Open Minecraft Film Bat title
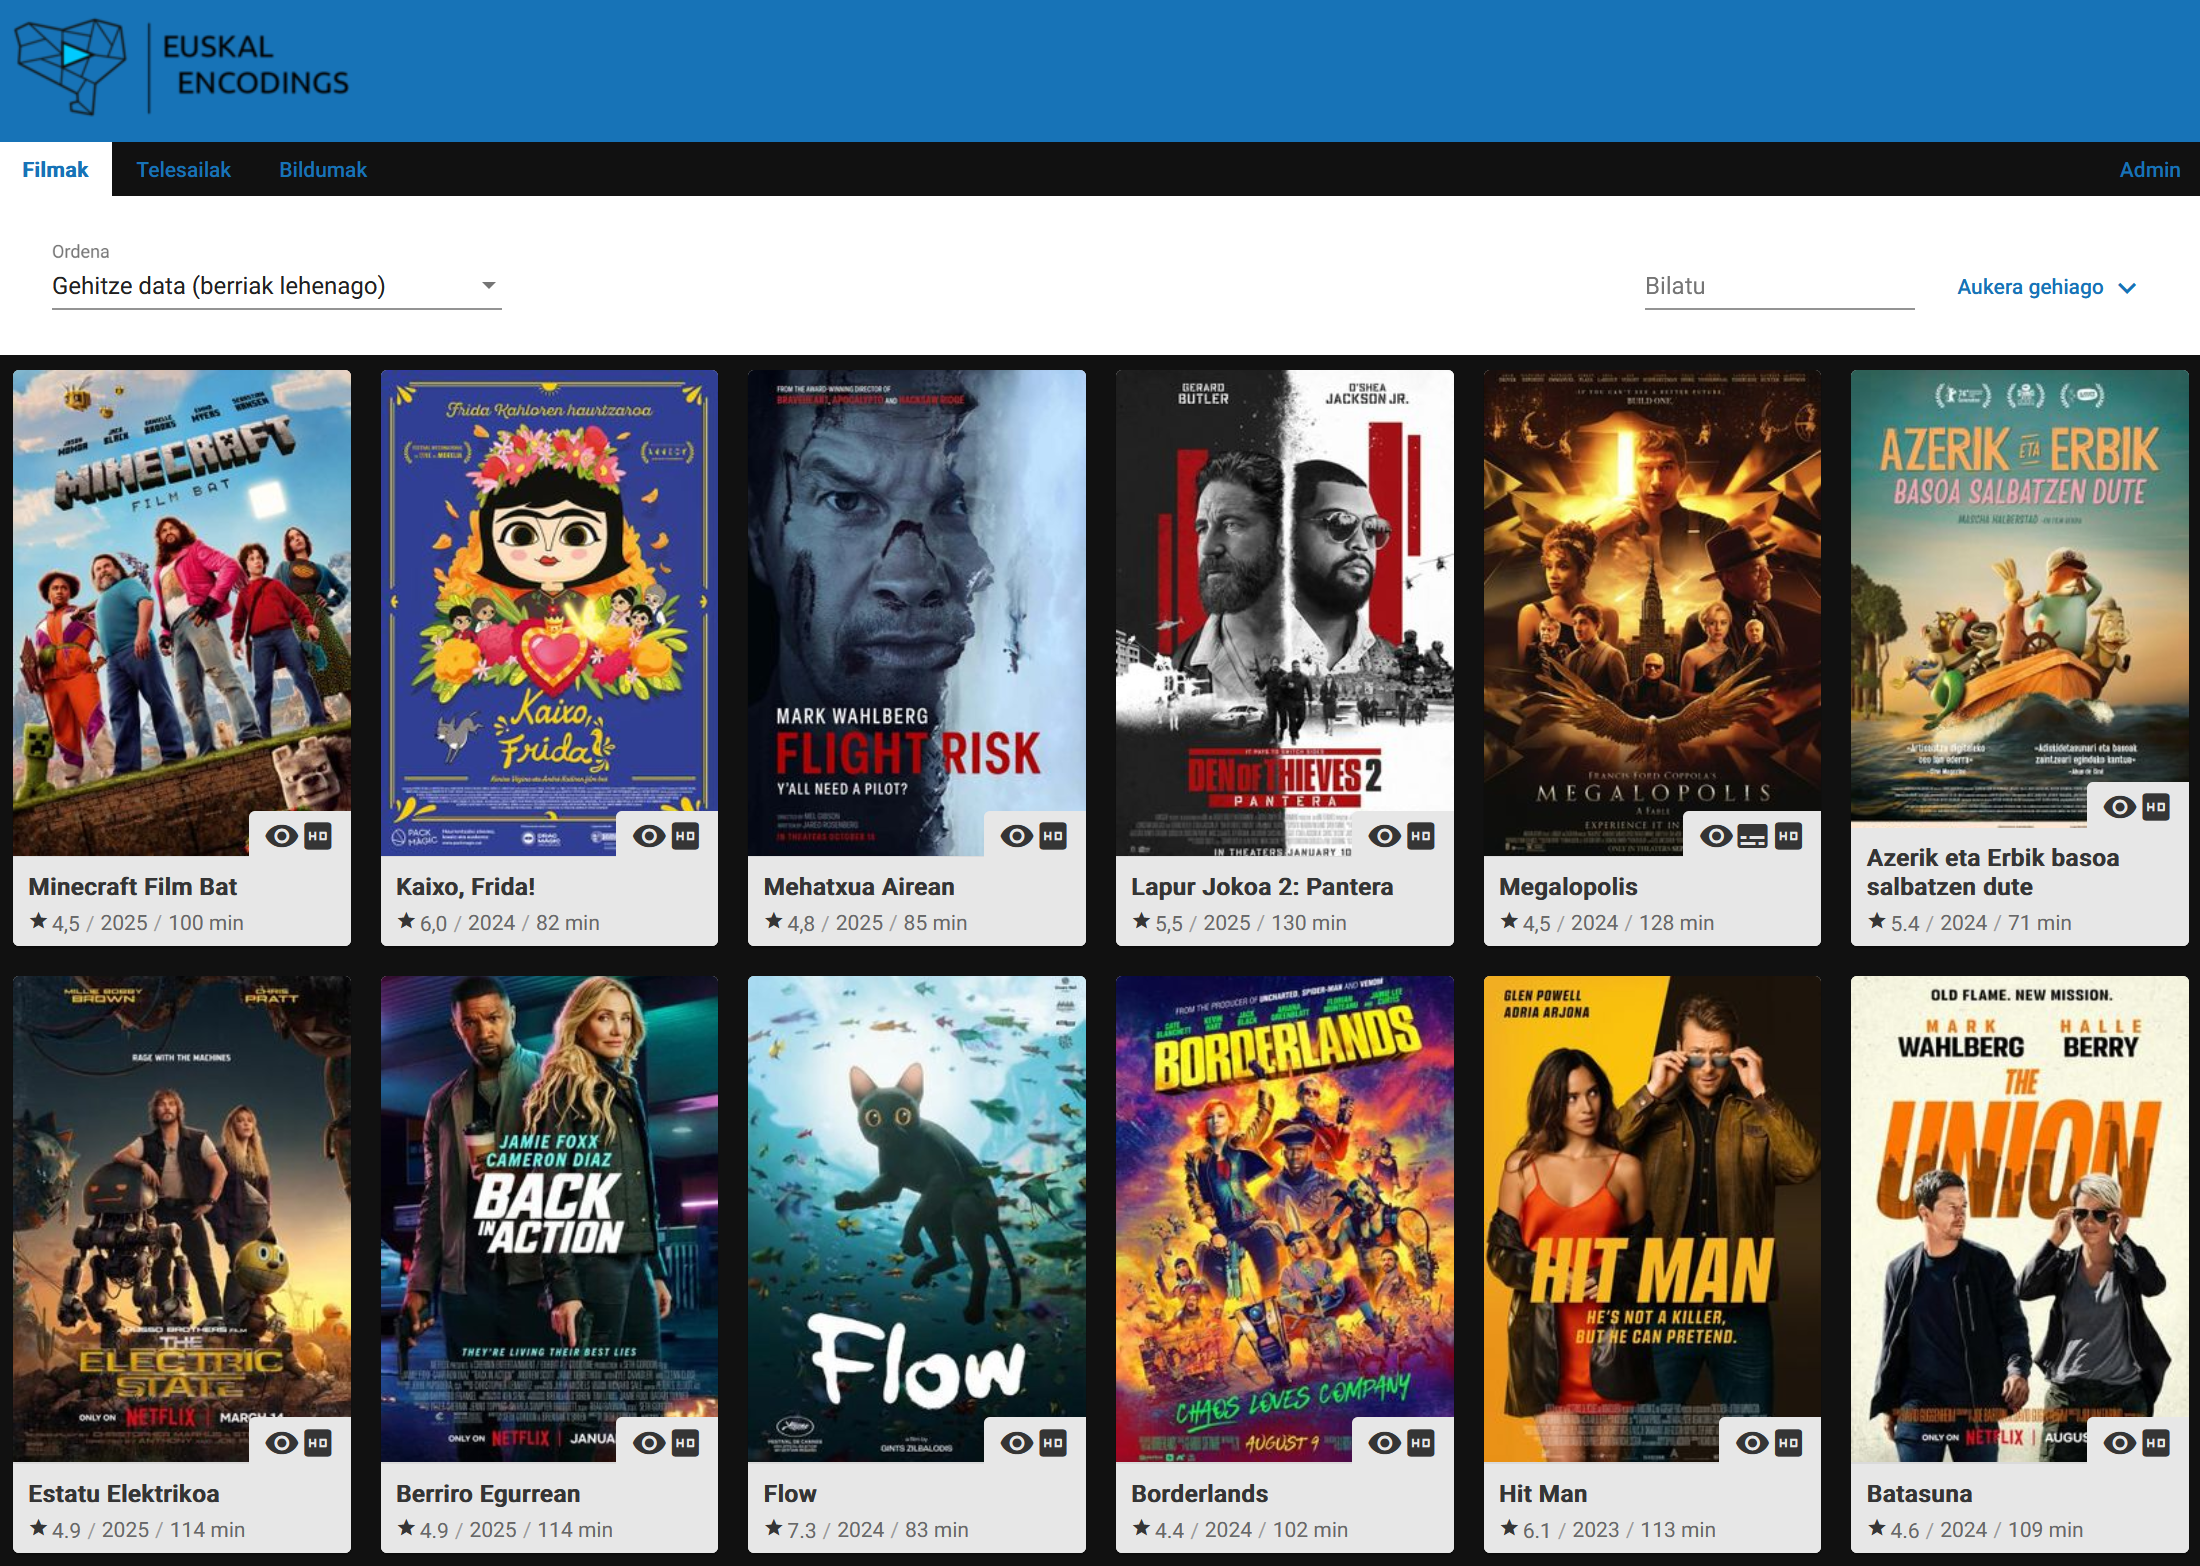The height and width of the screenshot is (1566, 2200). click(132, 887)
